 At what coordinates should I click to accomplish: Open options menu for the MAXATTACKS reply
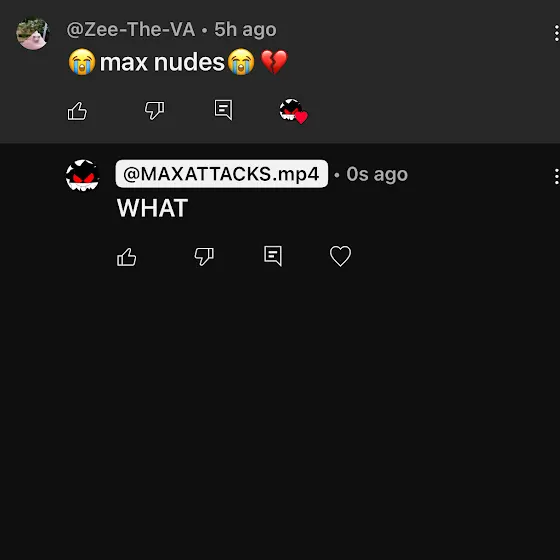click(556, 177)
